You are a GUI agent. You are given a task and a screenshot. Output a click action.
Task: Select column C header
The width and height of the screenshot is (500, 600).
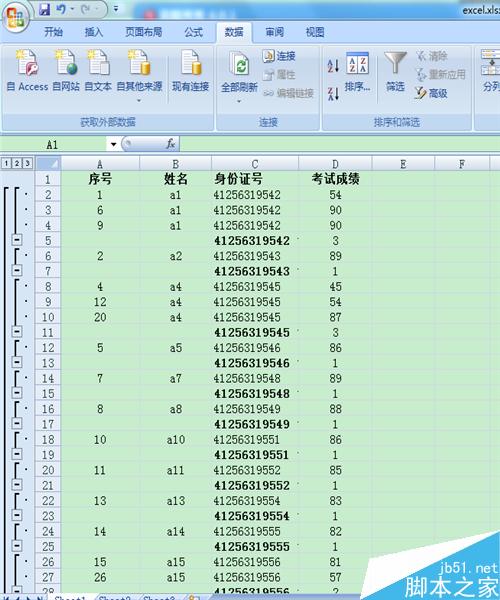click(255, 164)
